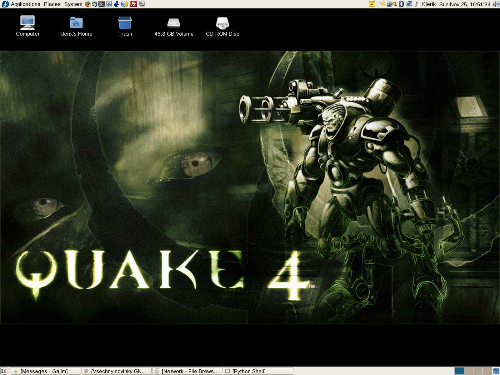The image size is (500, 375).
Task: Open the yellow sticky notes applet
Action: (372, 4)
